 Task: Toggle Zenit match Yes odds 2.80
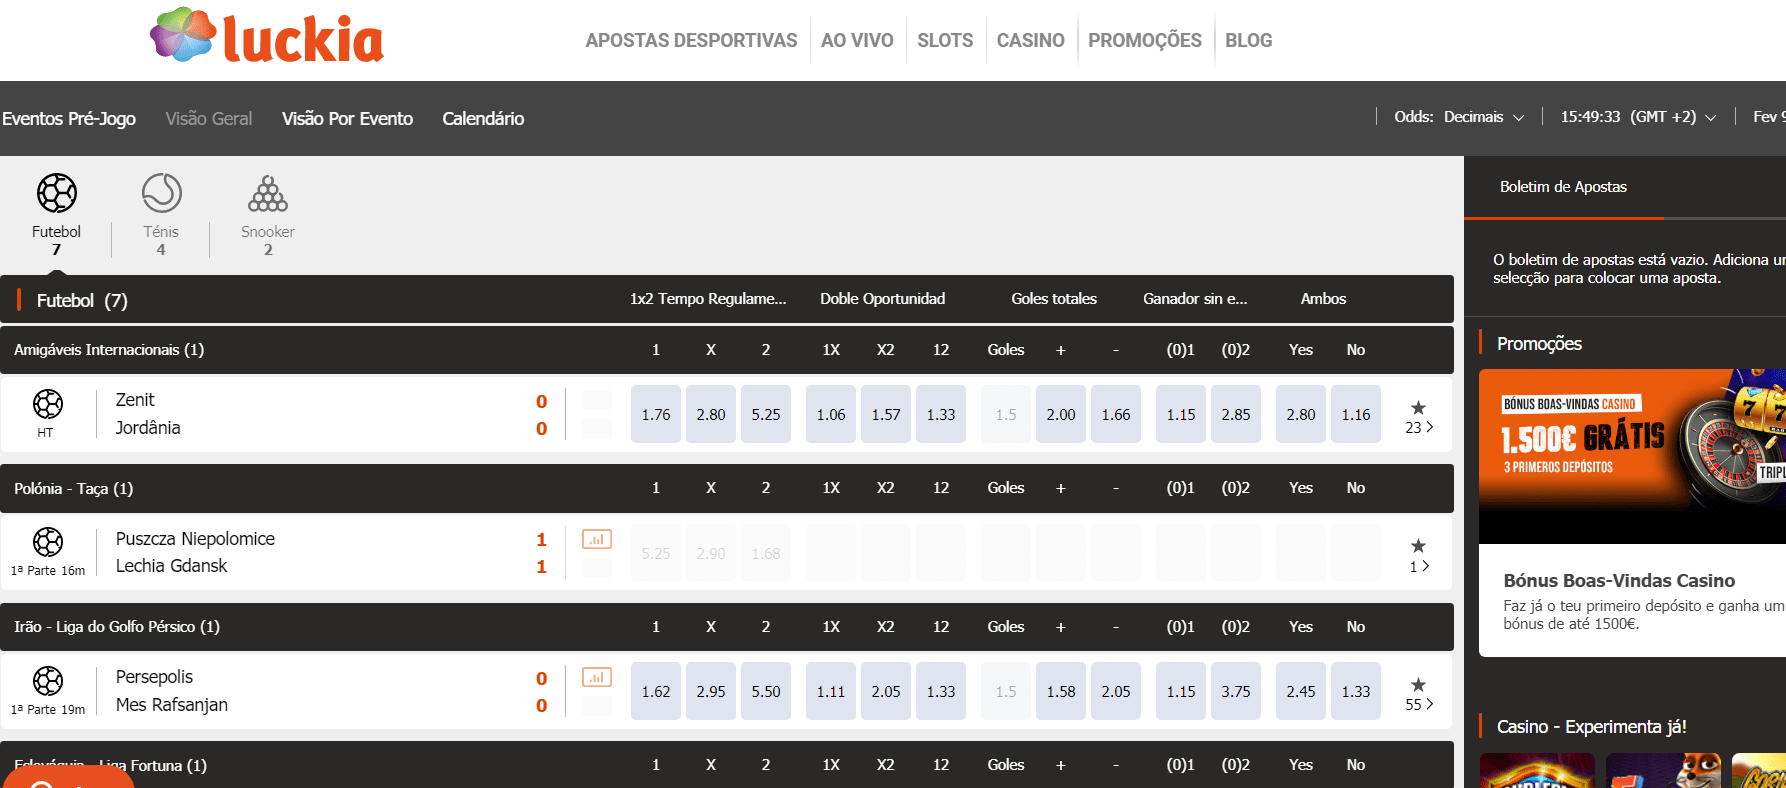click(x=1301, y=414)
